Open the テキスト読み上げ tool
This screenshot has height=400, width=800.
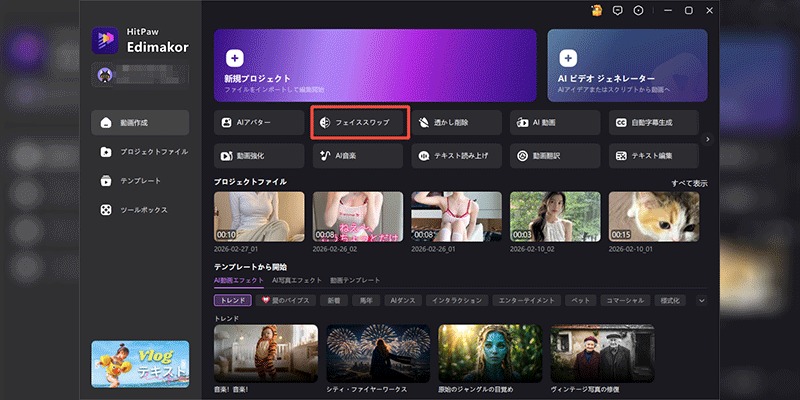coord(457,156)
